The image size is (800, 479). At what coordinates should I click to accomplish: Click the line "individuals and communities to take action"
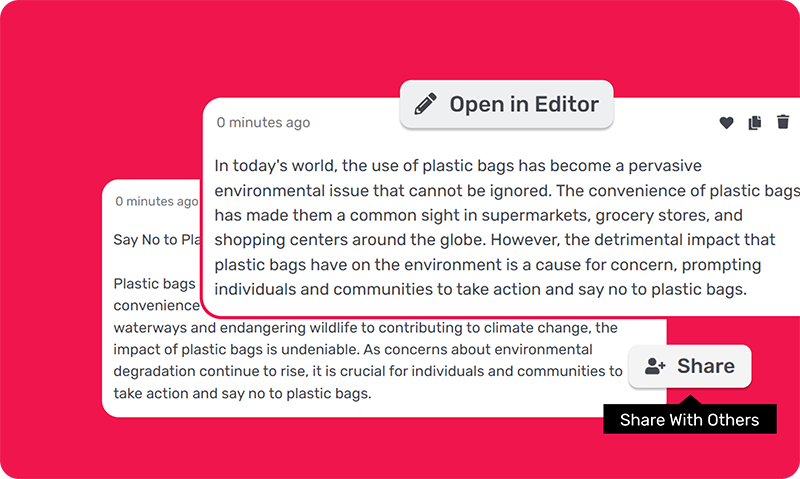click(x=480, y=290)
